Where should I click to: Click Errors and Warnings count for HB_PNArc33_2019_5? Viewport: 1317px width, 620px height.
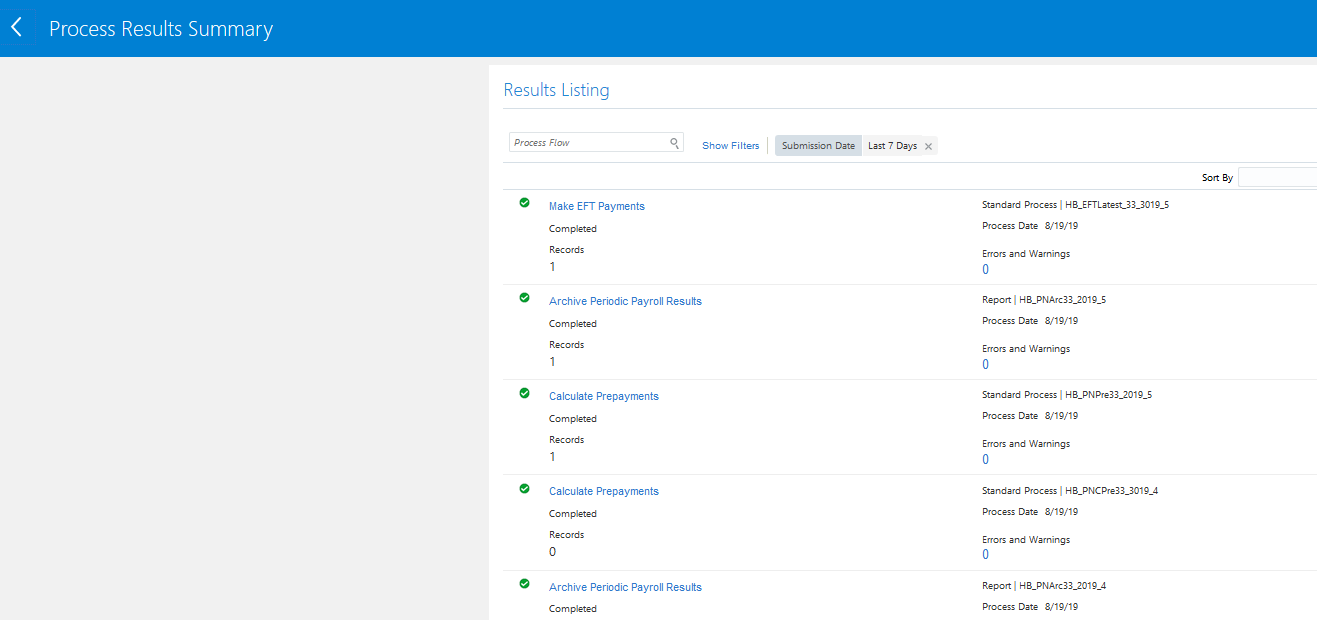[985, 365]
